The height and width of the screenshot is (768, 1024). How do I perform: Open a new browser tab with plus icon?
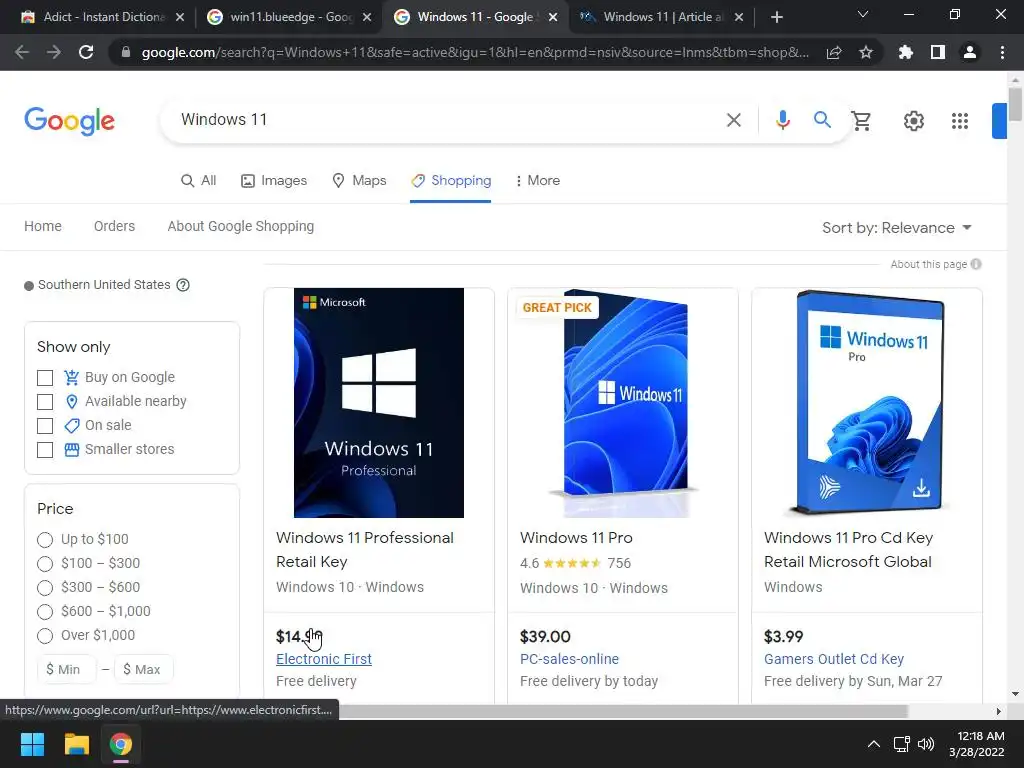coord(776,17)
